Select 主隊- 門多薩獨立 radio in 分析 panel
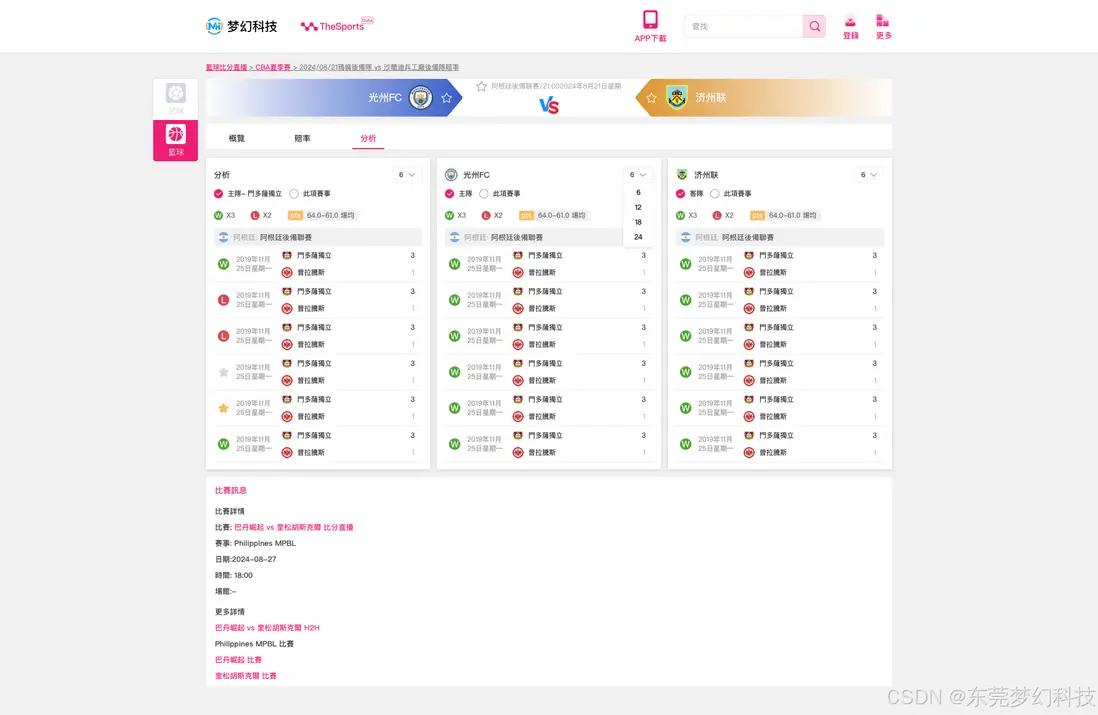The image size is (1098, 715). point(218,193)
